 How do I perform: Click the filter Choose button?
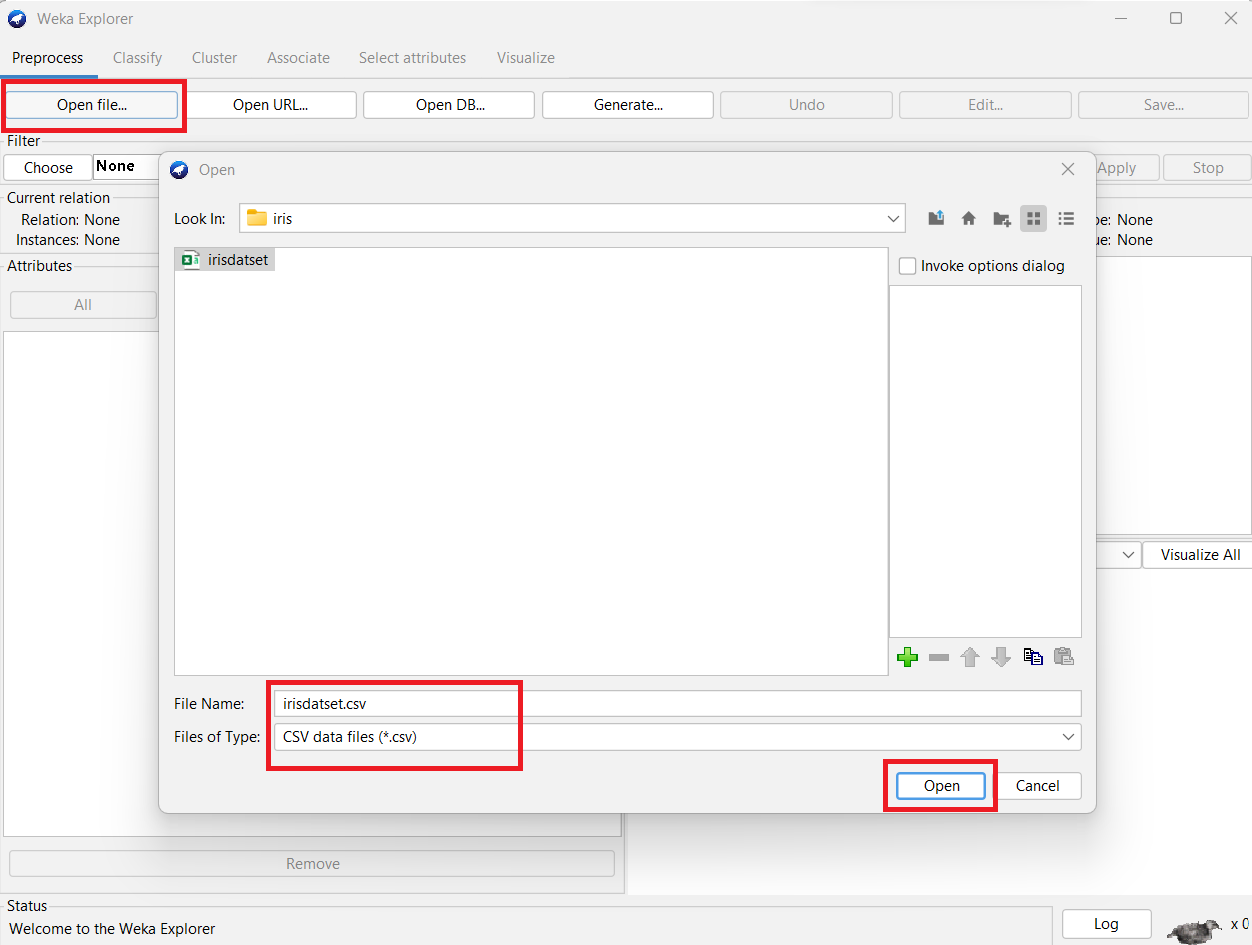coord(48,168)
